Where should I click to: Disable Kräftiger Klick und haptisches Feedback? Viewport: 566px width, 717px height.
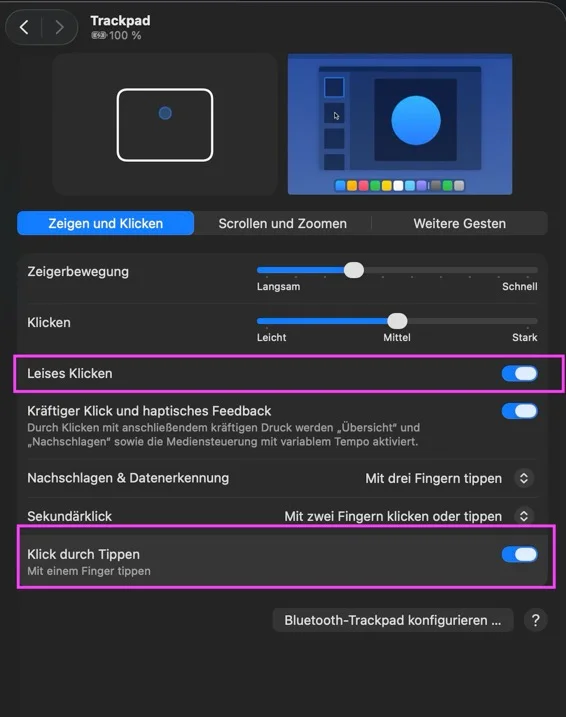click(x=519, y=411)
